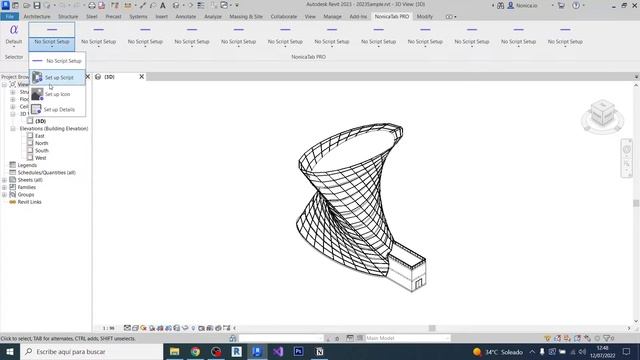
Task: Choose Set up Icon from the dropdown
Action: pos(57,94)
